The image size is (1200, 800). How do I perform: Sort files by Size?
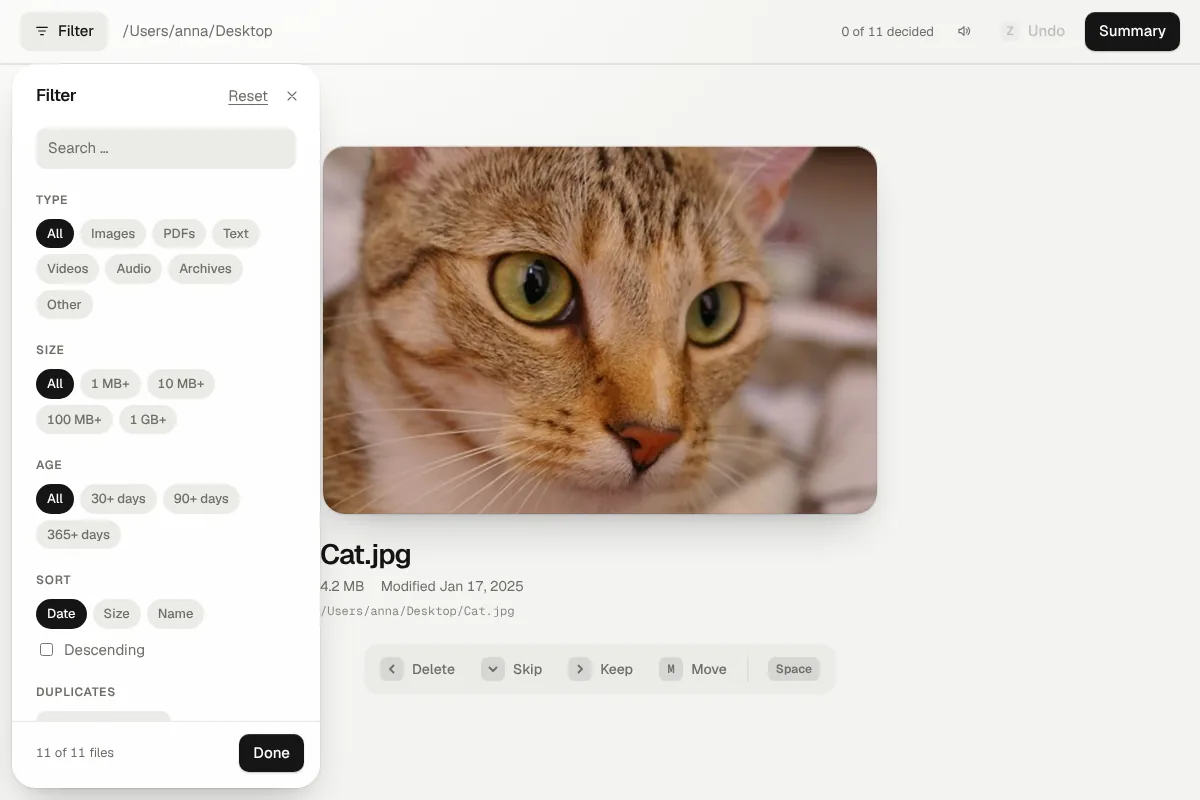117,614
